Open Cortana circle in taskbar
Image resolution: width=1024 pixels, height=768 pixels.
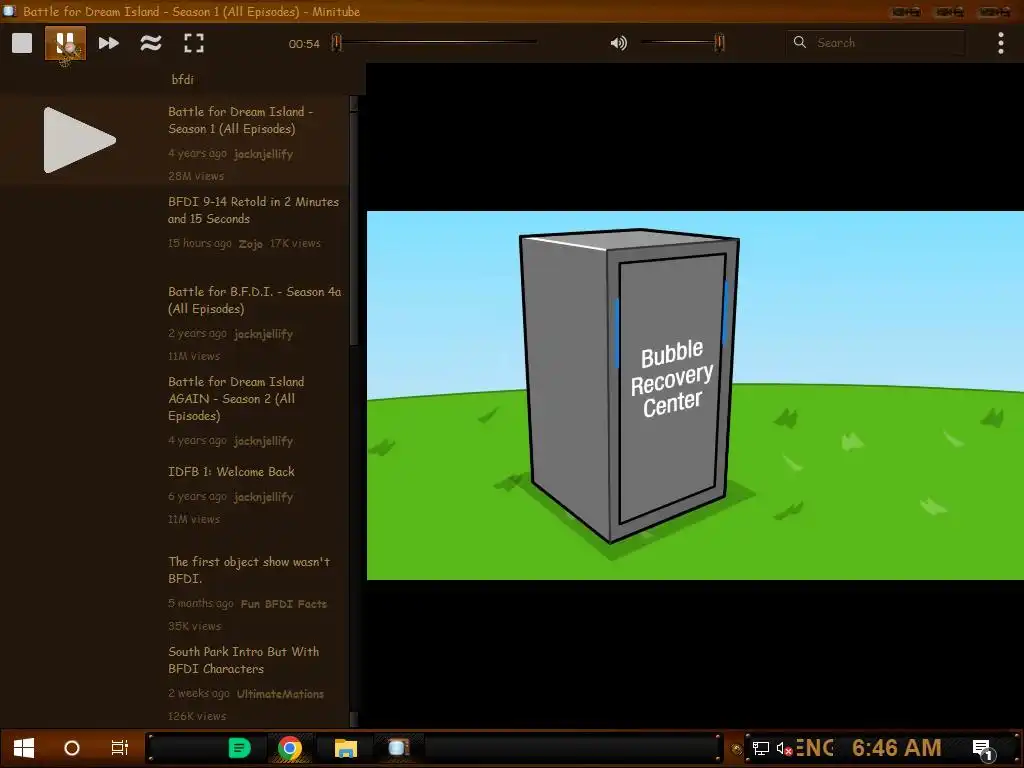click(72, 748)
